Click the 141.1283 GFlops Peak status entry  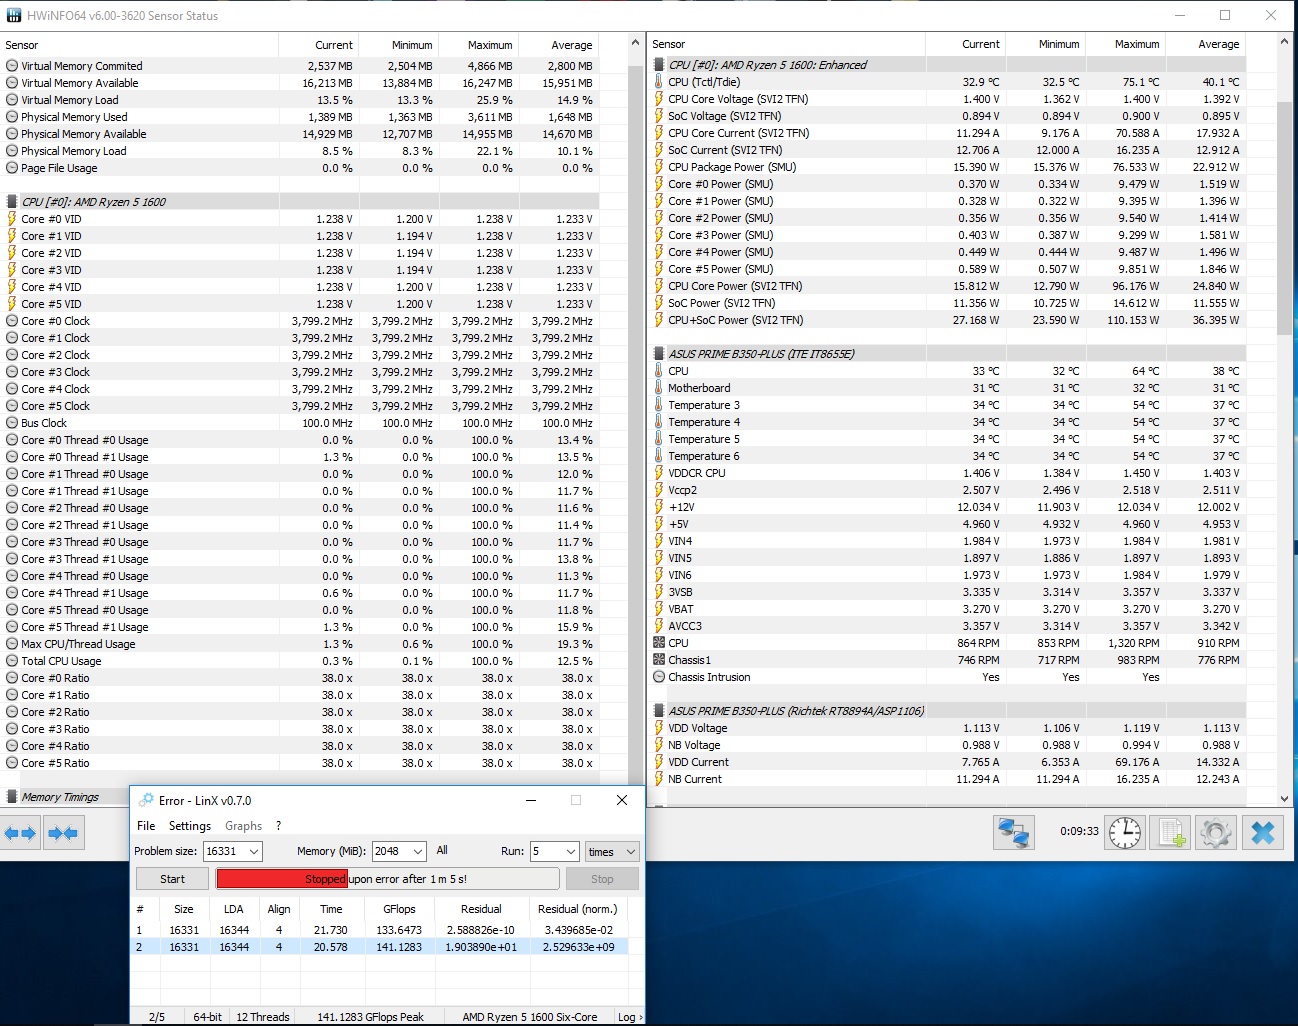point(370,1017)
